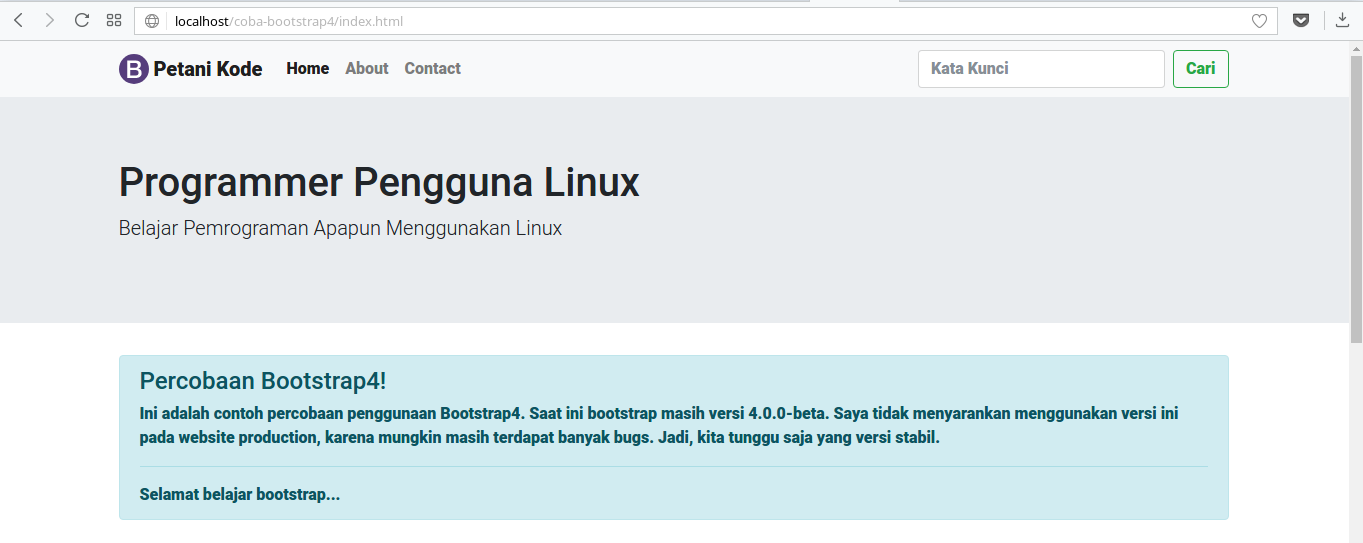Image resolution: width=1363 pixels, height=543 pixels.
Task: Switch to the About nav item
Action: 366,69
